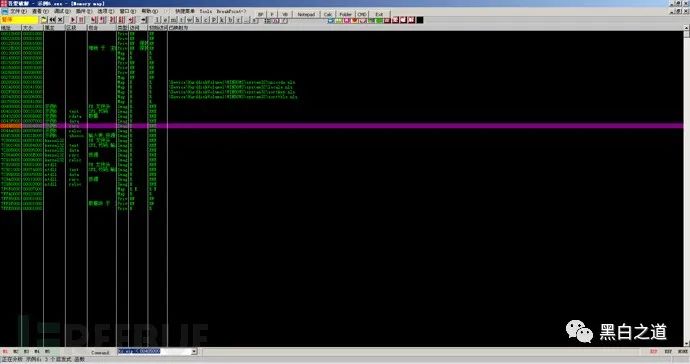Click the Notepad shortcut button
690x364 pixels.
[306, 14]
